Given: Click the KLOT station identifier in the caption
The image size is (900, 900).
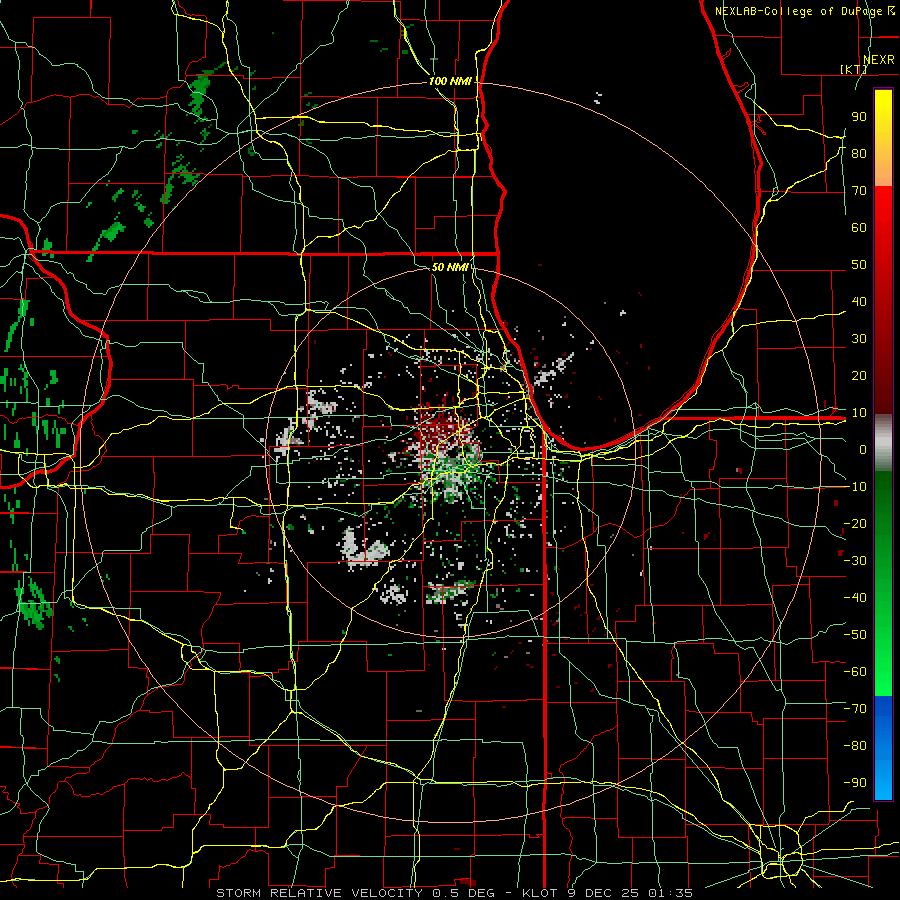Looking at the screenshot, I should point(541,893).
